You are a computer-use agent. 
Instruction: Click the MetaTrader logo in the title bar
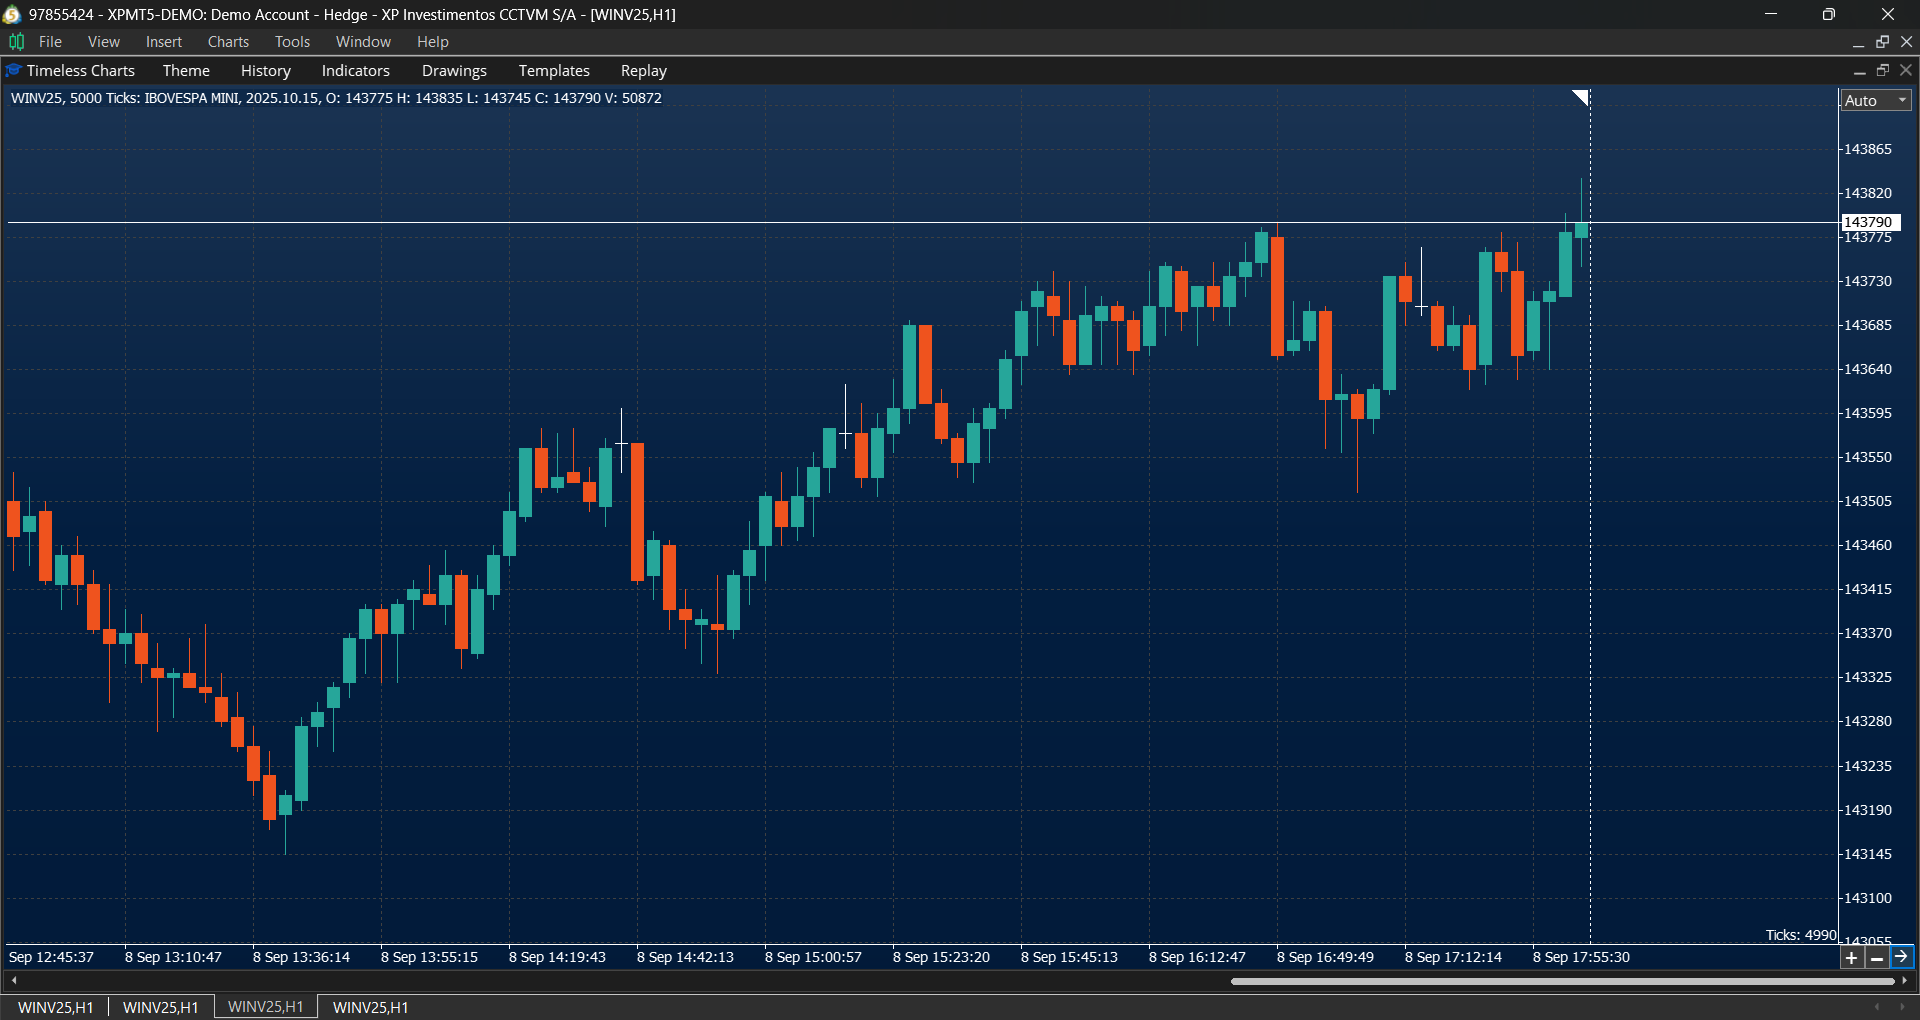13,14
